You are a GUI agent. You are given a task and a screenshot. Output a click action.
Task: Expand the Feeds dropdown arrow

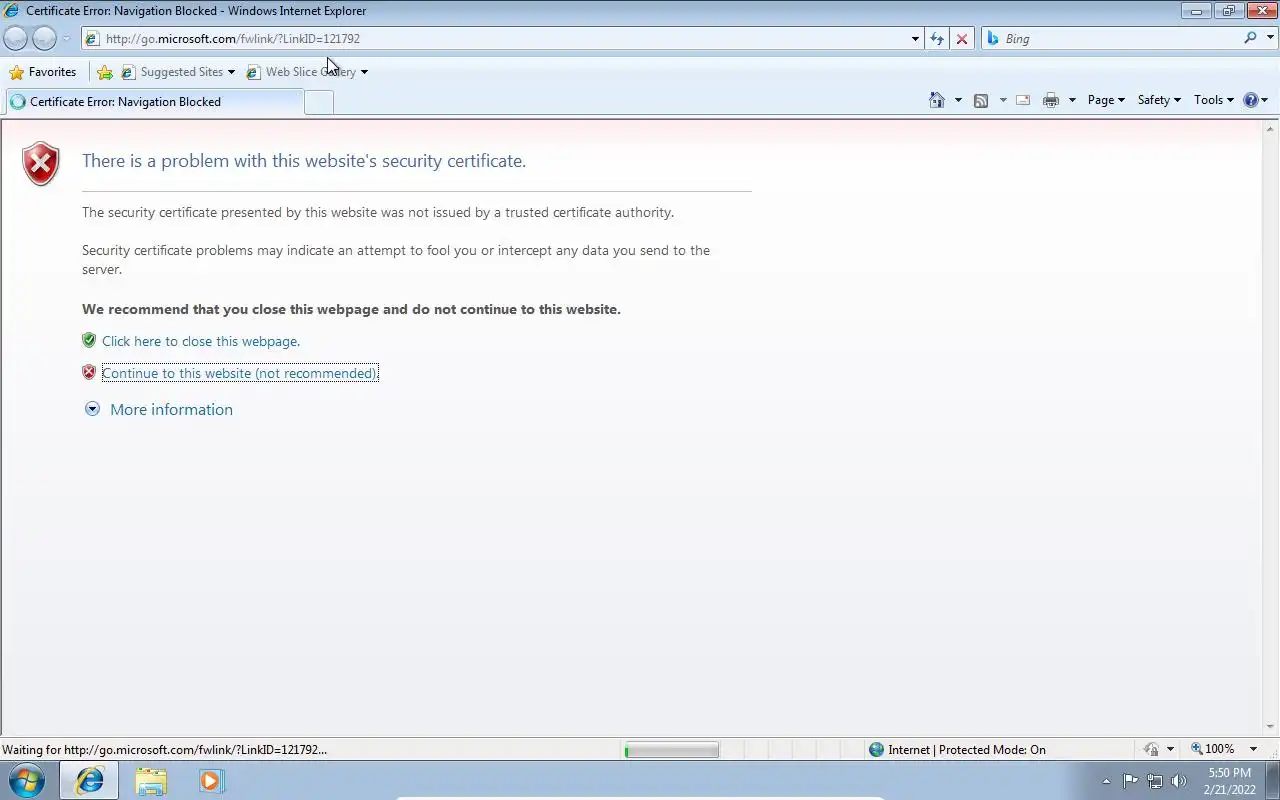(x=1003, y=100)
